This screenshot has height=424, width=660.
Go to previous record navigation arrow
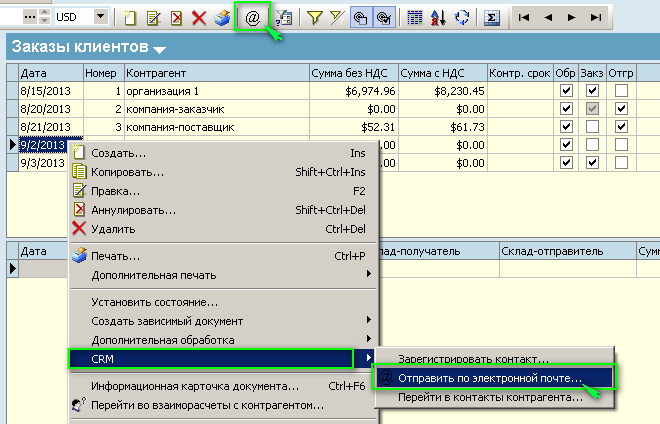[548, 17]
